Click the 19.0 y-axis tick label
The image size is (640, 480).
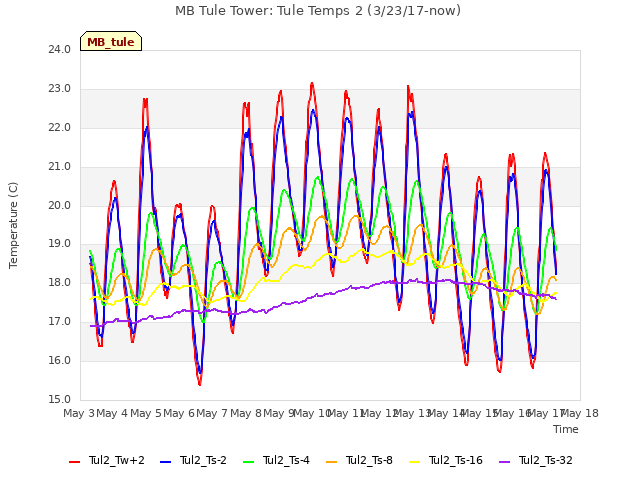[60, 244]
